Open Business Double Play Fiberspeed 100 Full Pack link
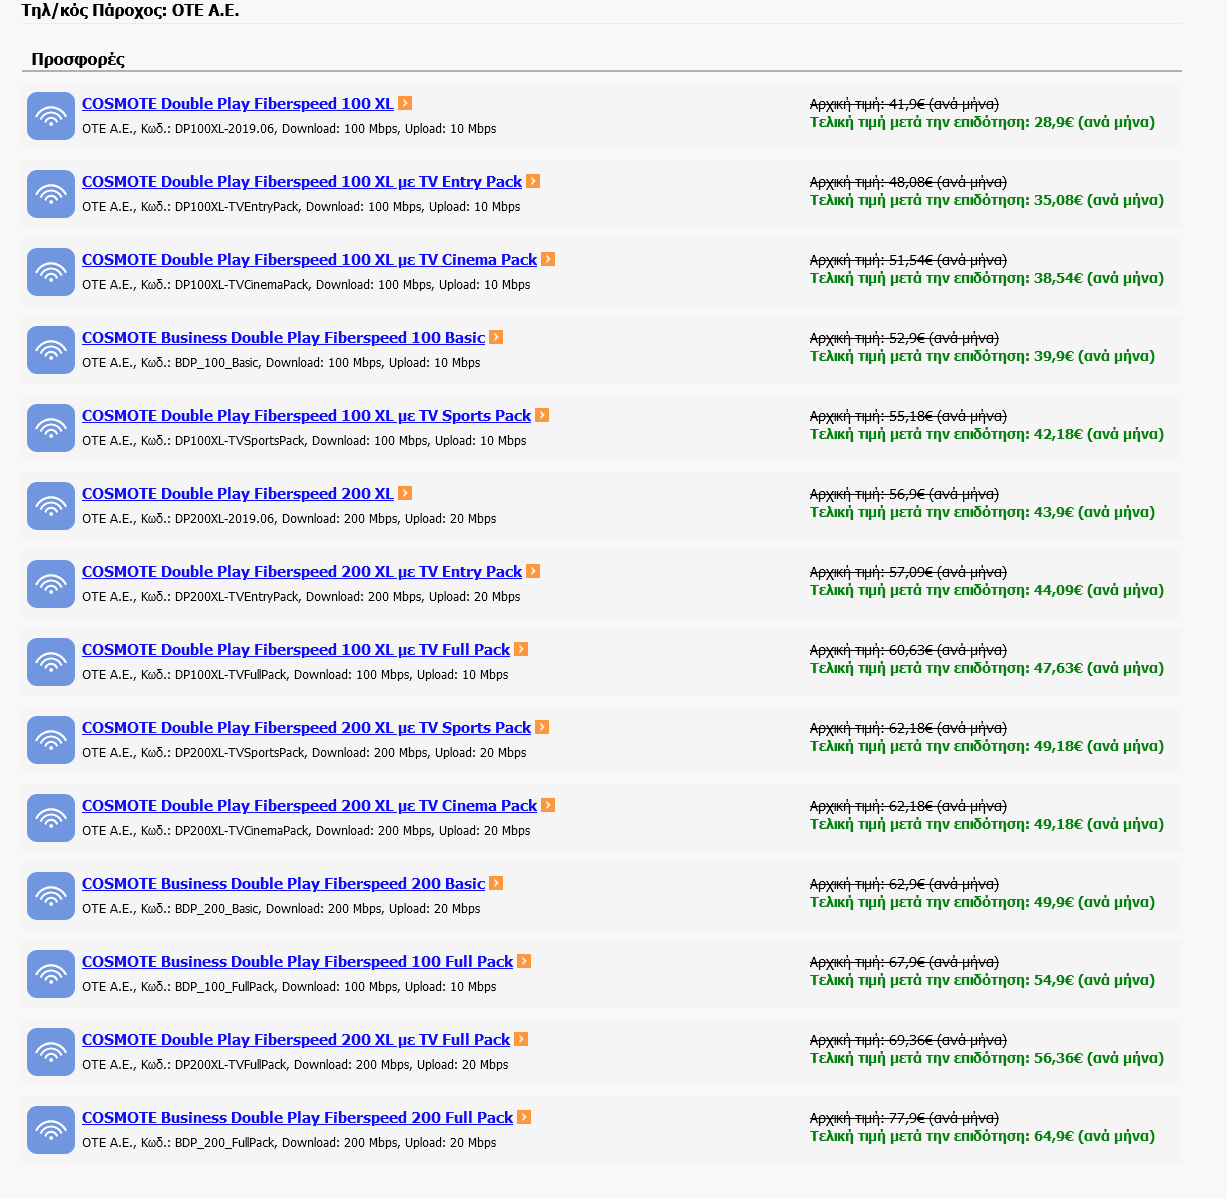 click(298, 962)
